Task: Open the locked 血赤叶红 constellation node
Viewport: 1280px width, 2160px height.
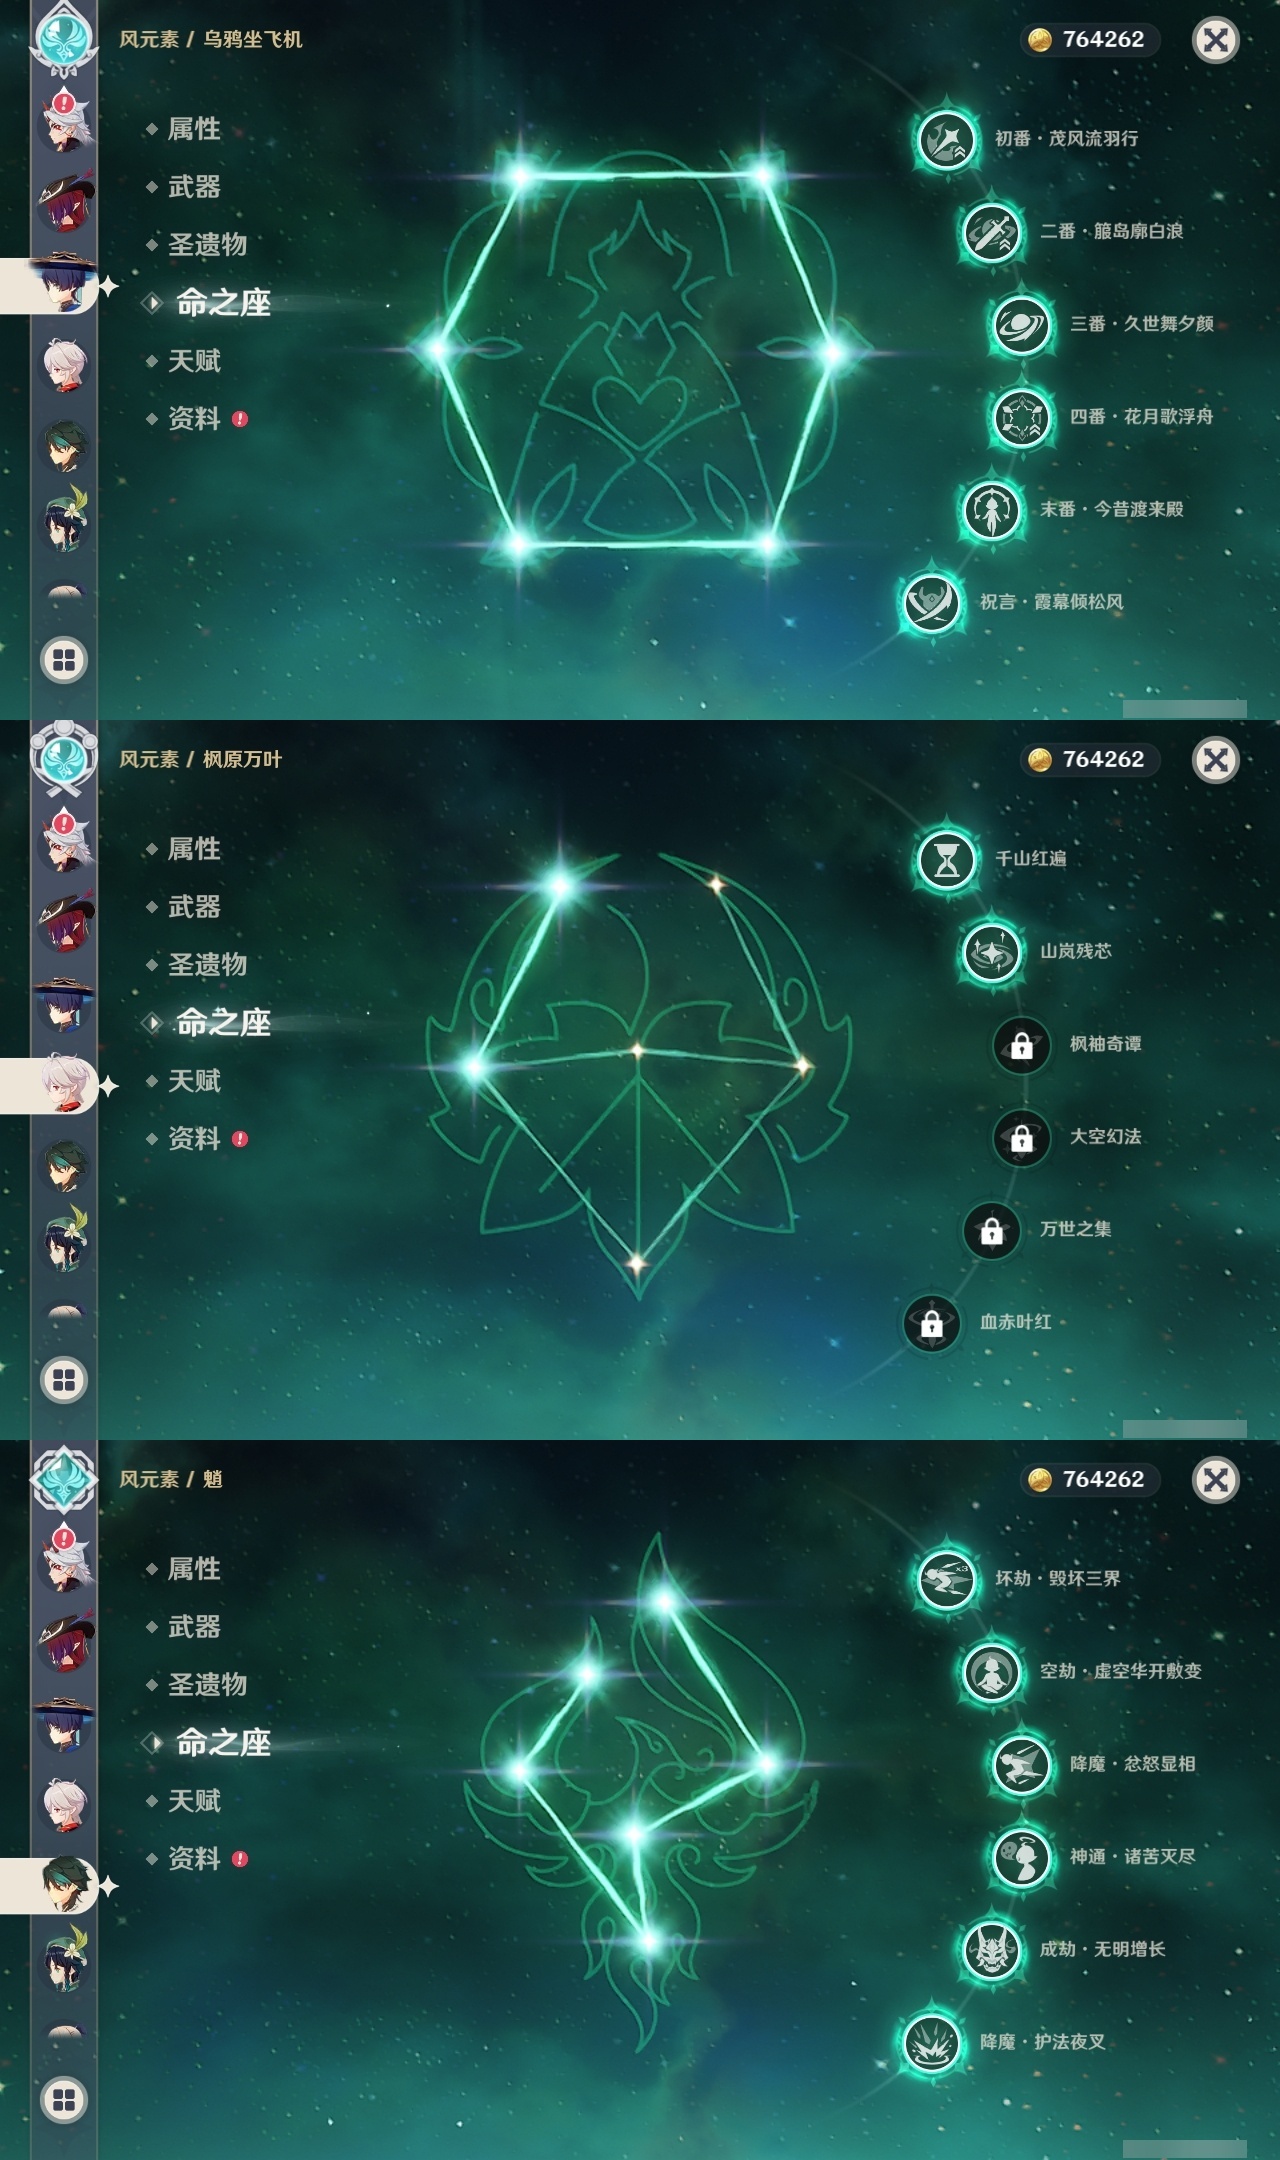Action: pos(931,1322)
